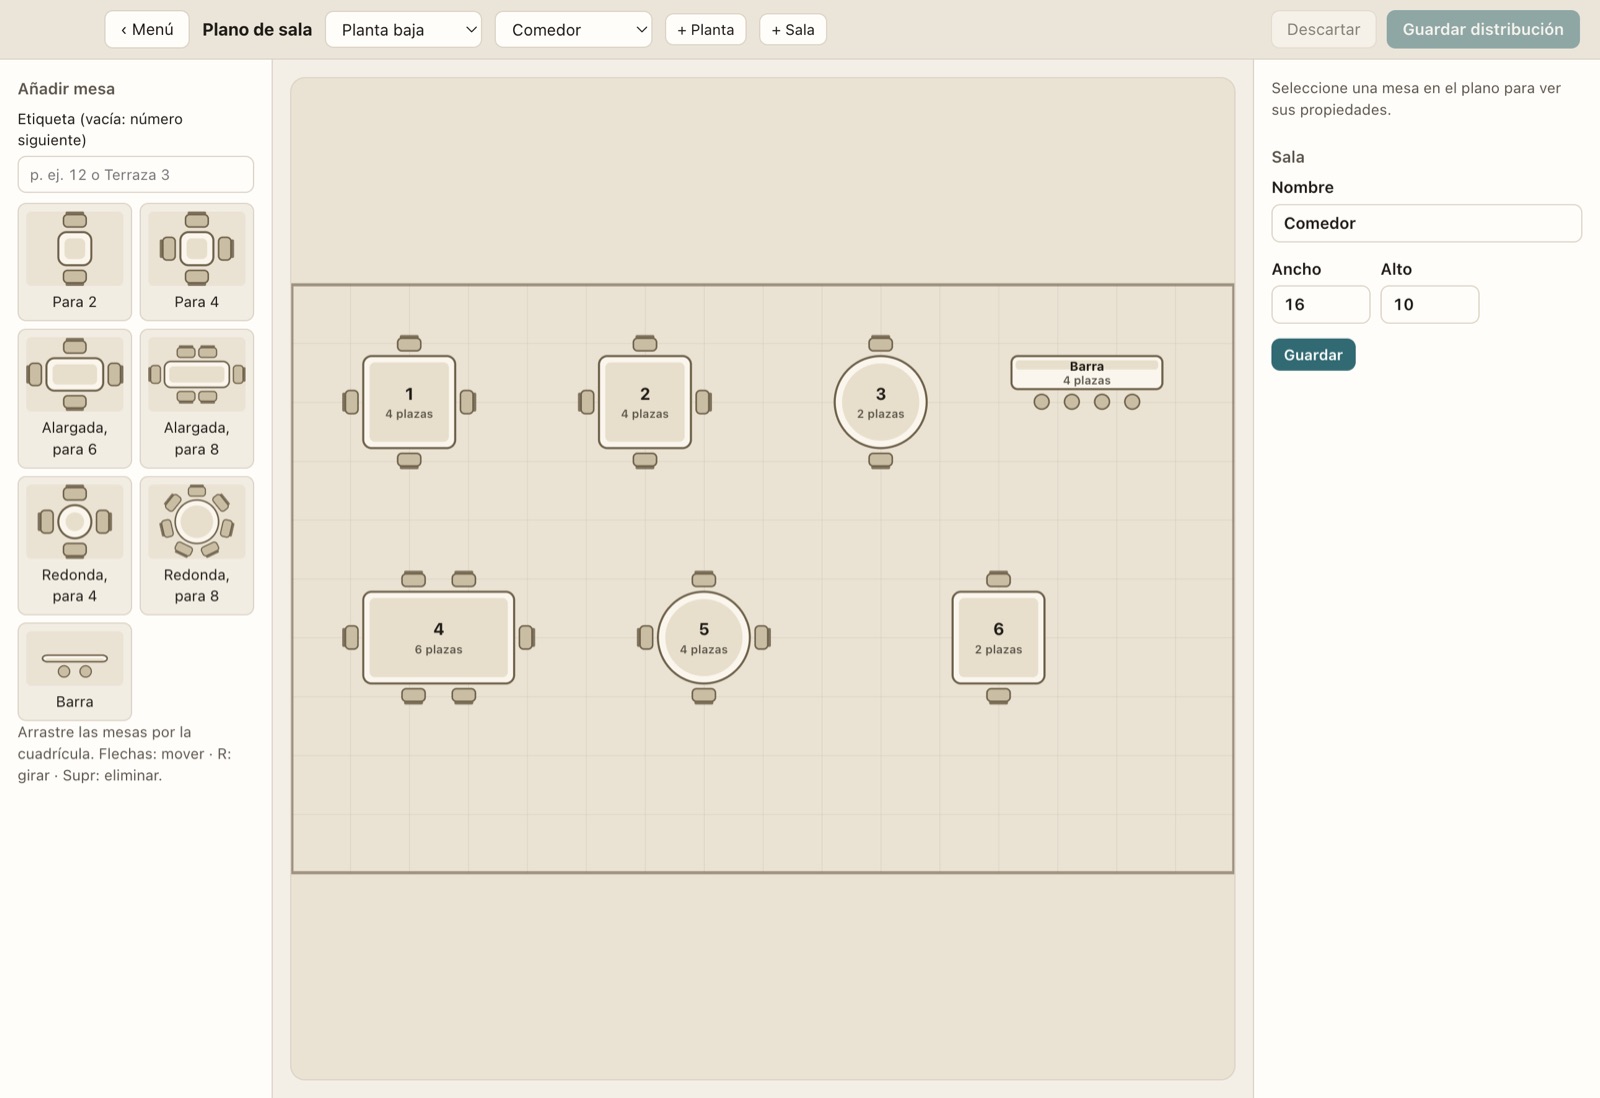Screen dimensions: 1600x1098
Task: Click the 'Añadir mesa' heading
Action: click(x=66, y=89)
